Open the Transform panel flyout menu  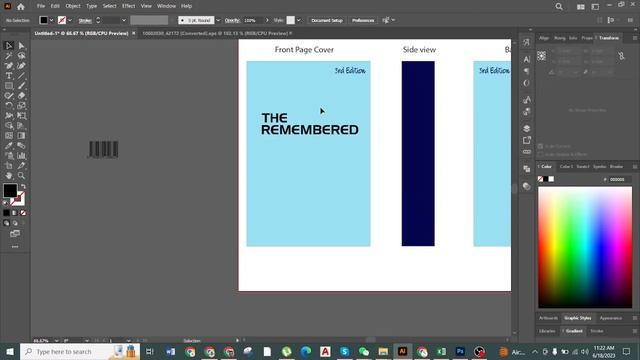point(635,38)
